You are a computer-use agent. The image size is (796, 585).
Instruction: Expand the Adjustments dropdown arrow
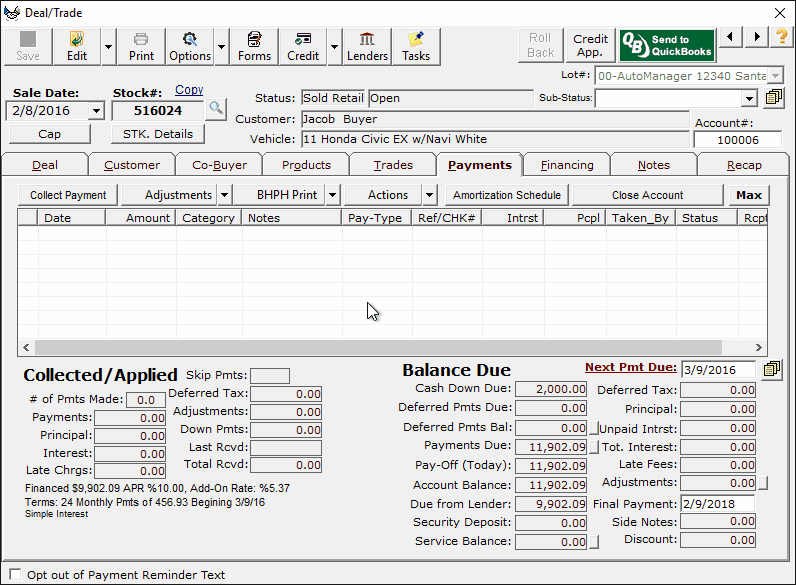tap(225, 195)
